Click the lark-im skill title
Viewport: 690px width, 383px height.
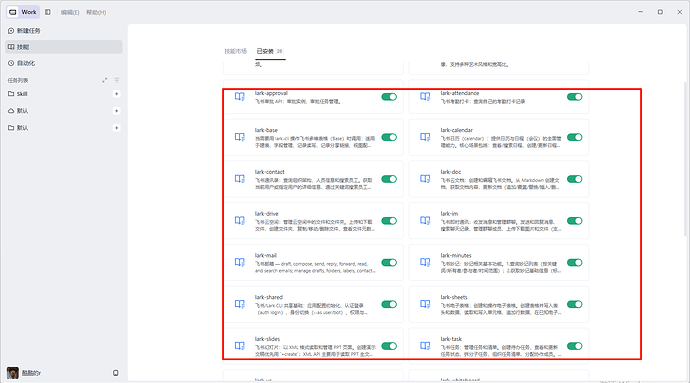coord(449,214)
